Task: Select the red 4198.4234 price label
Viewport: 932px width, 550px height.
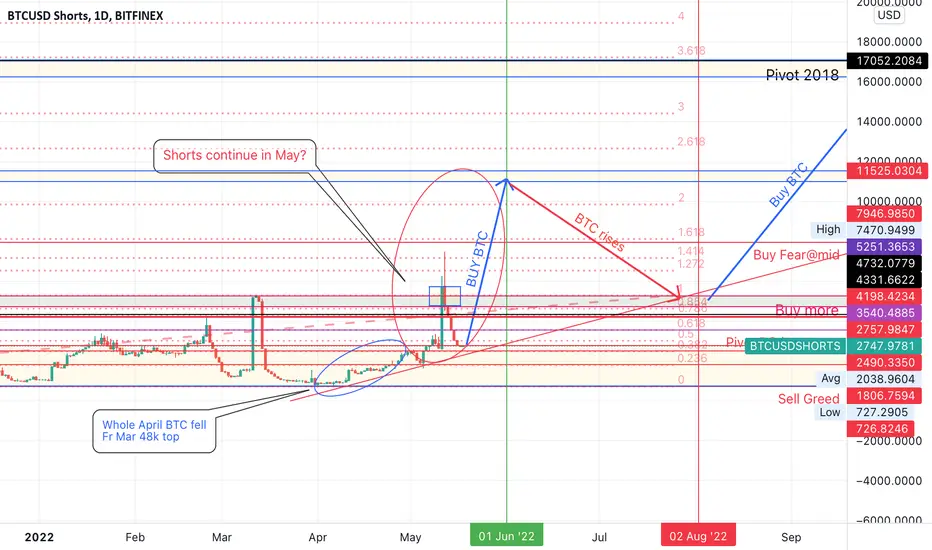Action: (884, 296)
